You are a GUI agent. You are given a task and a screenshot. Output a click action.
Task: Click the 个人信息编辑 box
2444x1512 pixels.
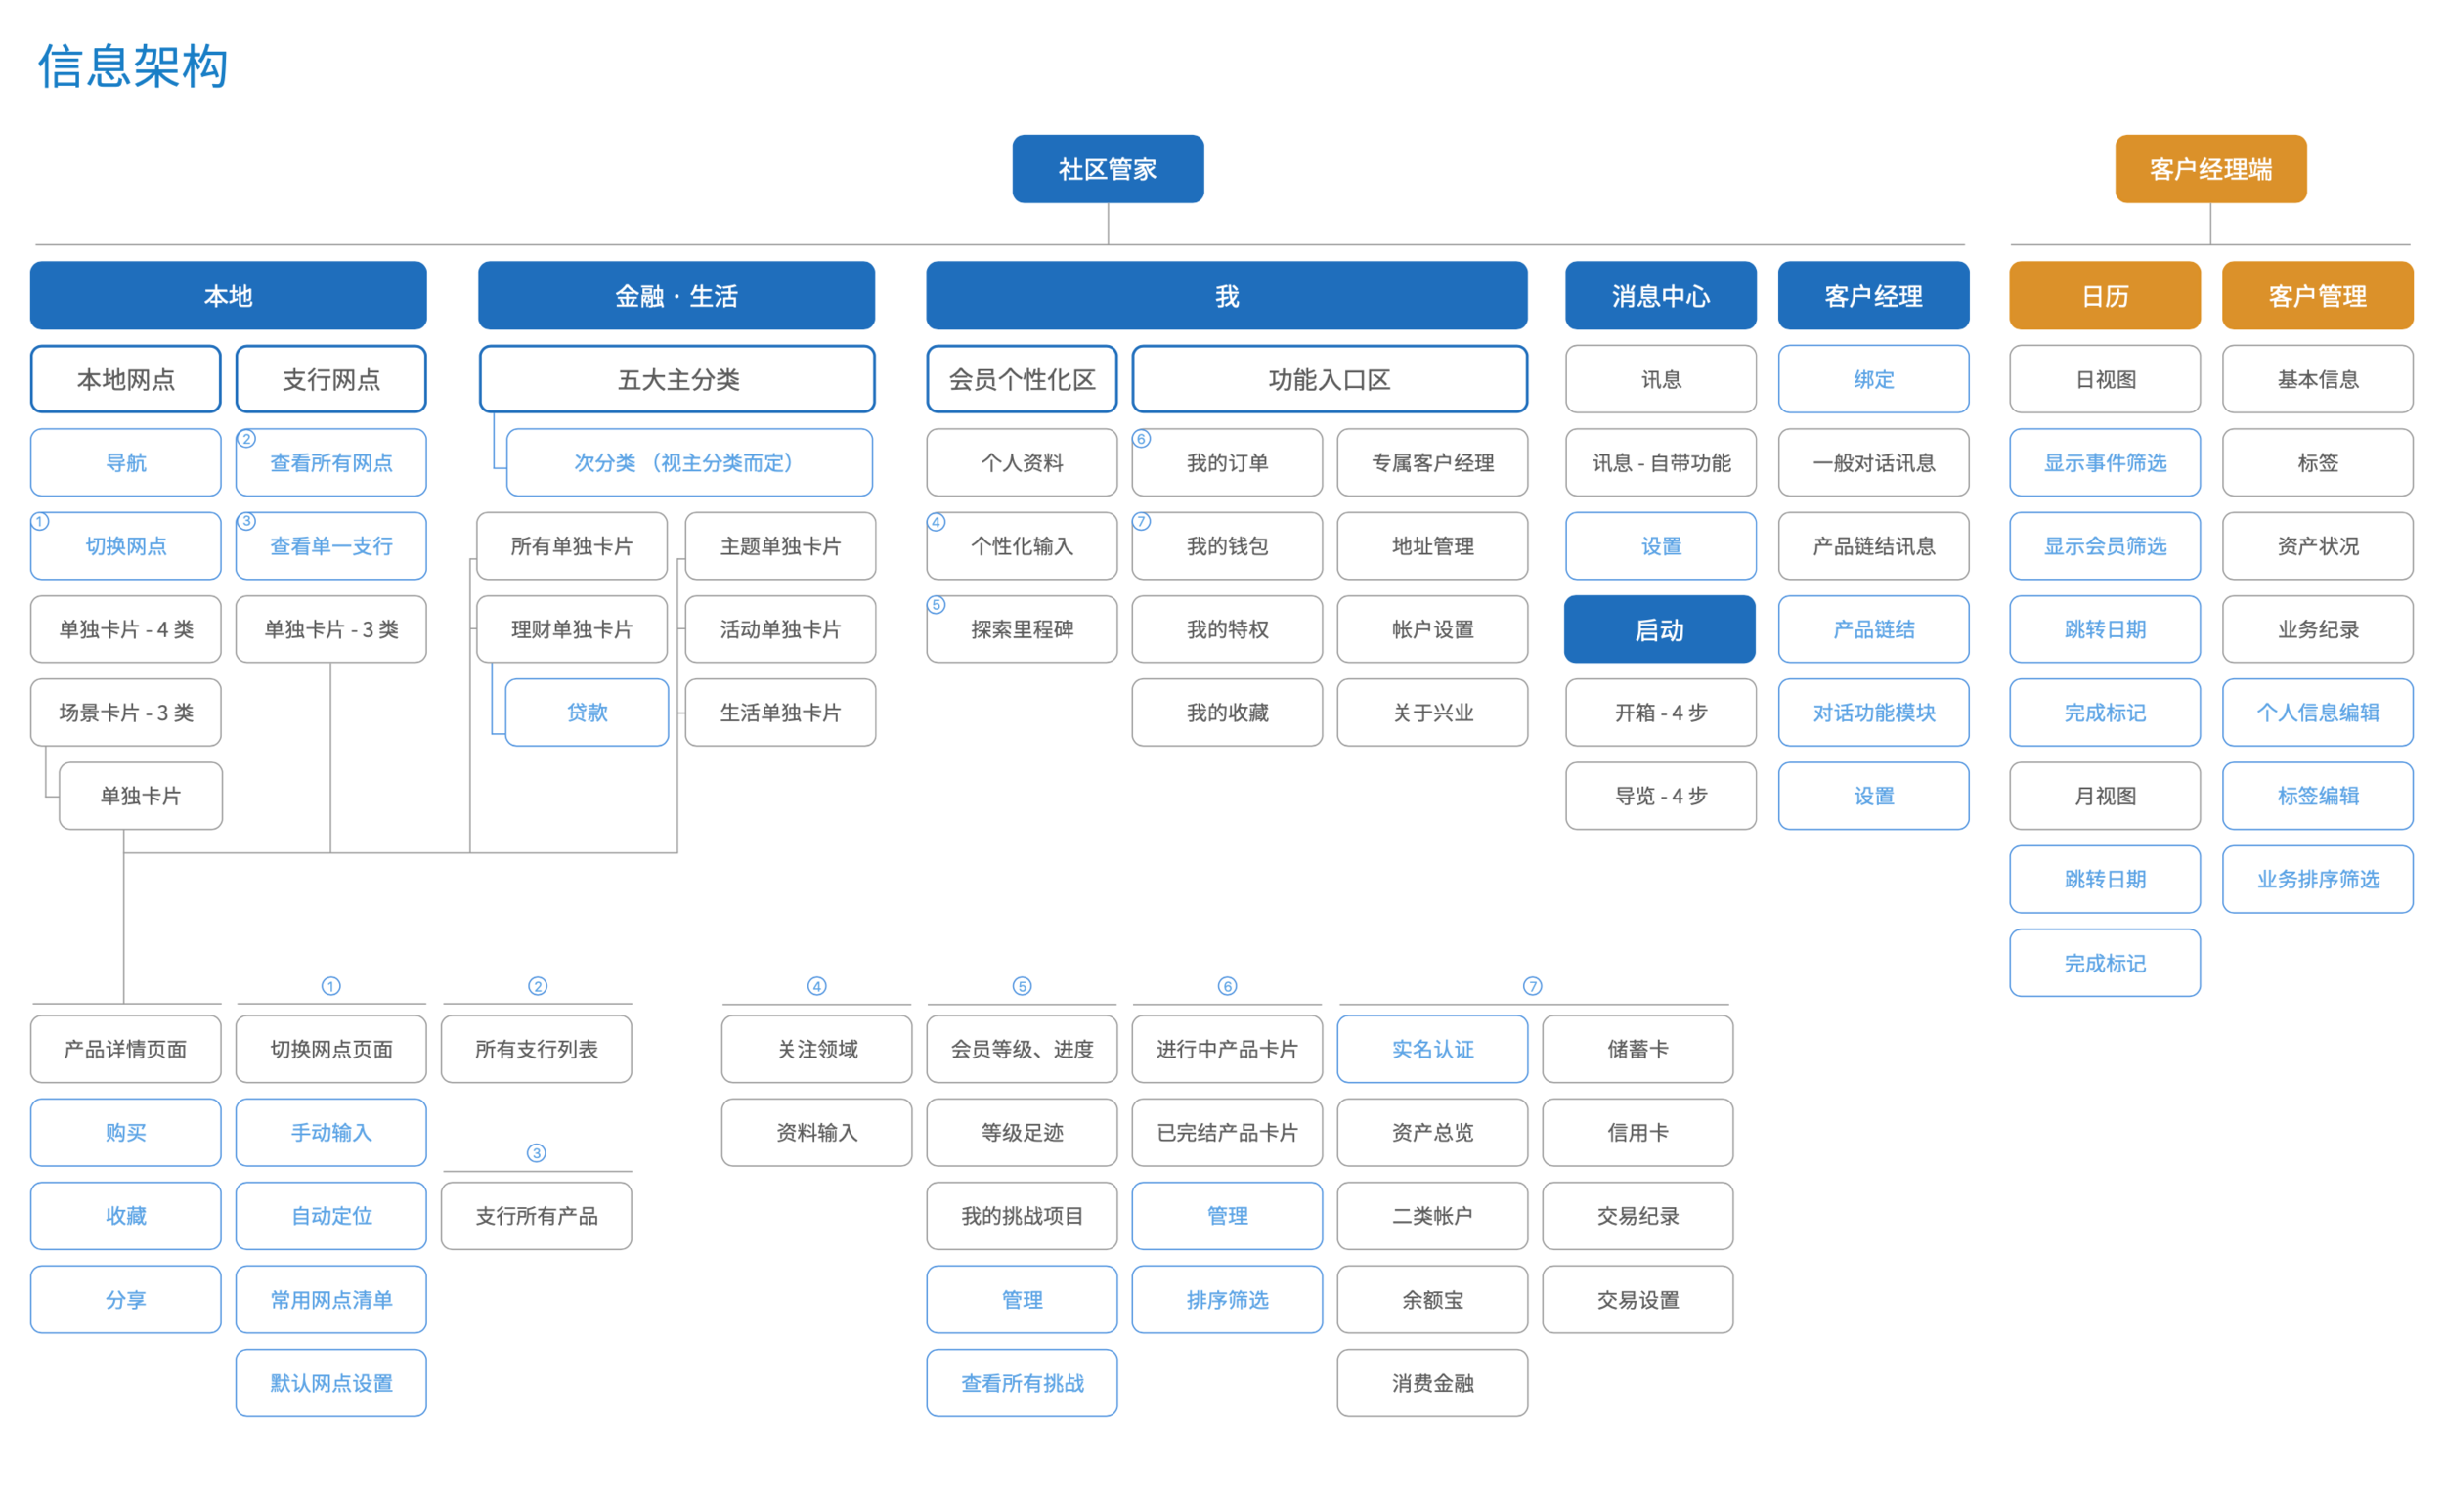pyautogui.click(x=2317, y=712)
